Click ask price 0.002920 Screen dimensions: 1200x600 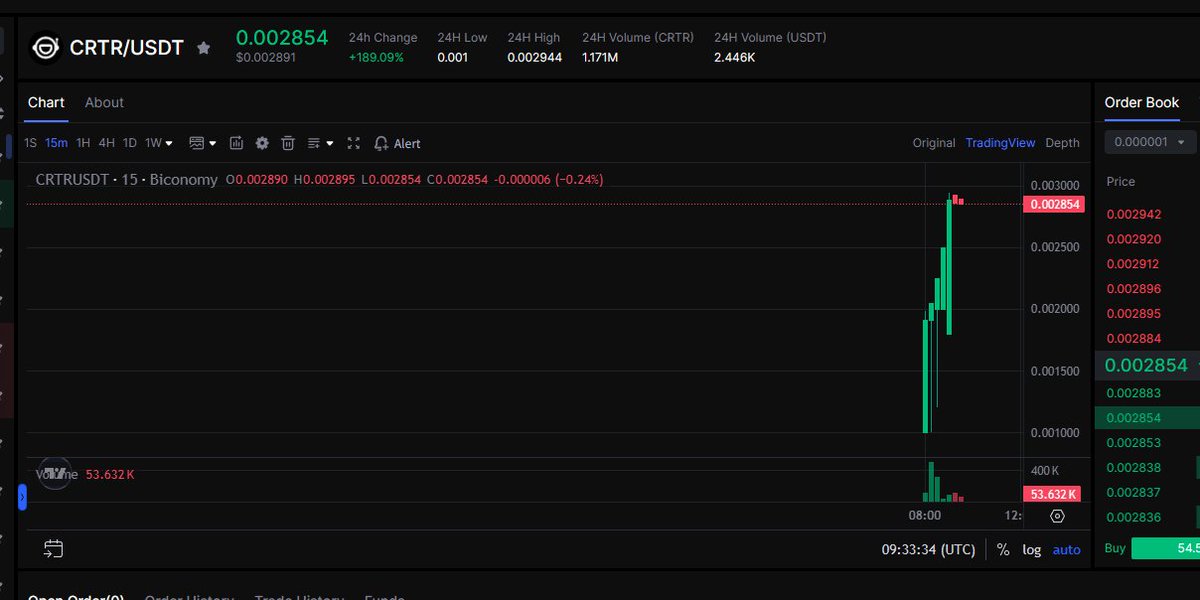pos(1134,239)
